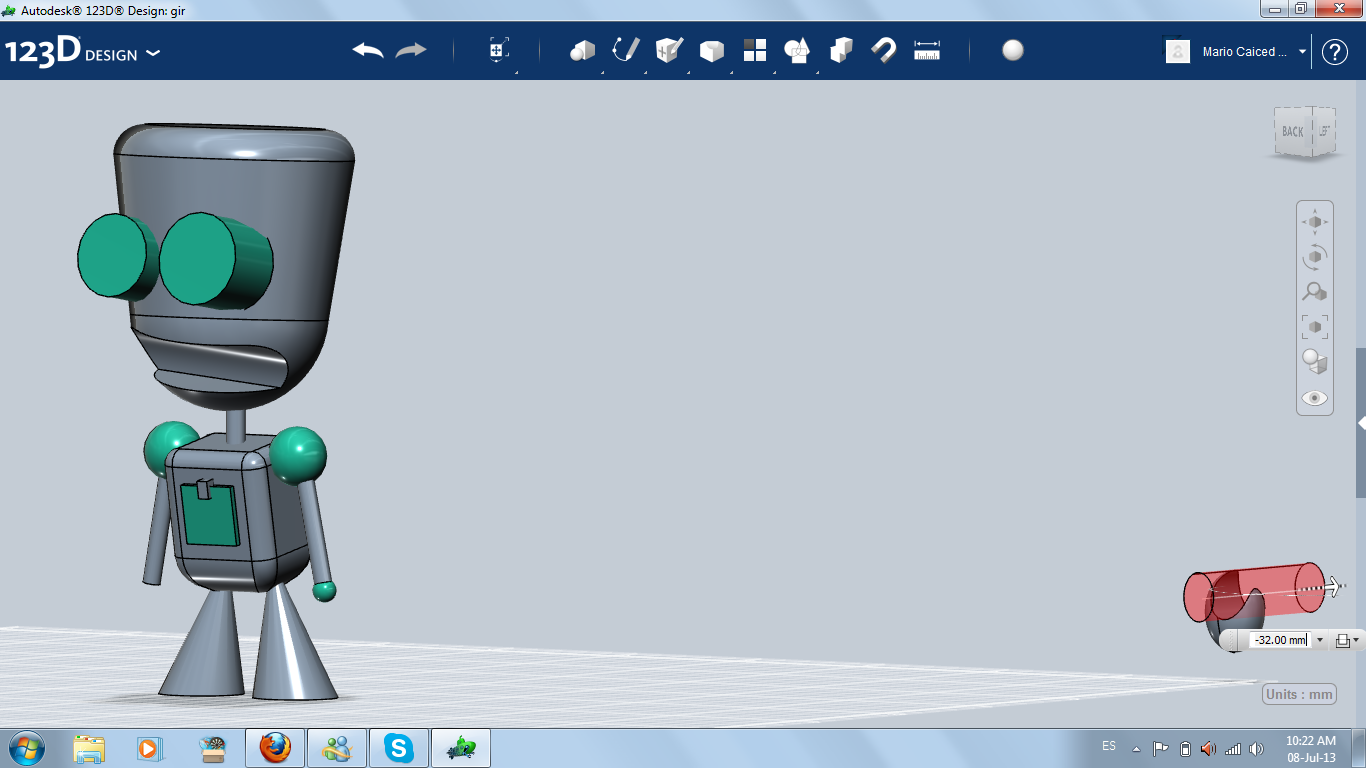Screen dimensions: 1366x768
Task: Open the Transform tool in the toolbar
Action: tap(499, 50)
